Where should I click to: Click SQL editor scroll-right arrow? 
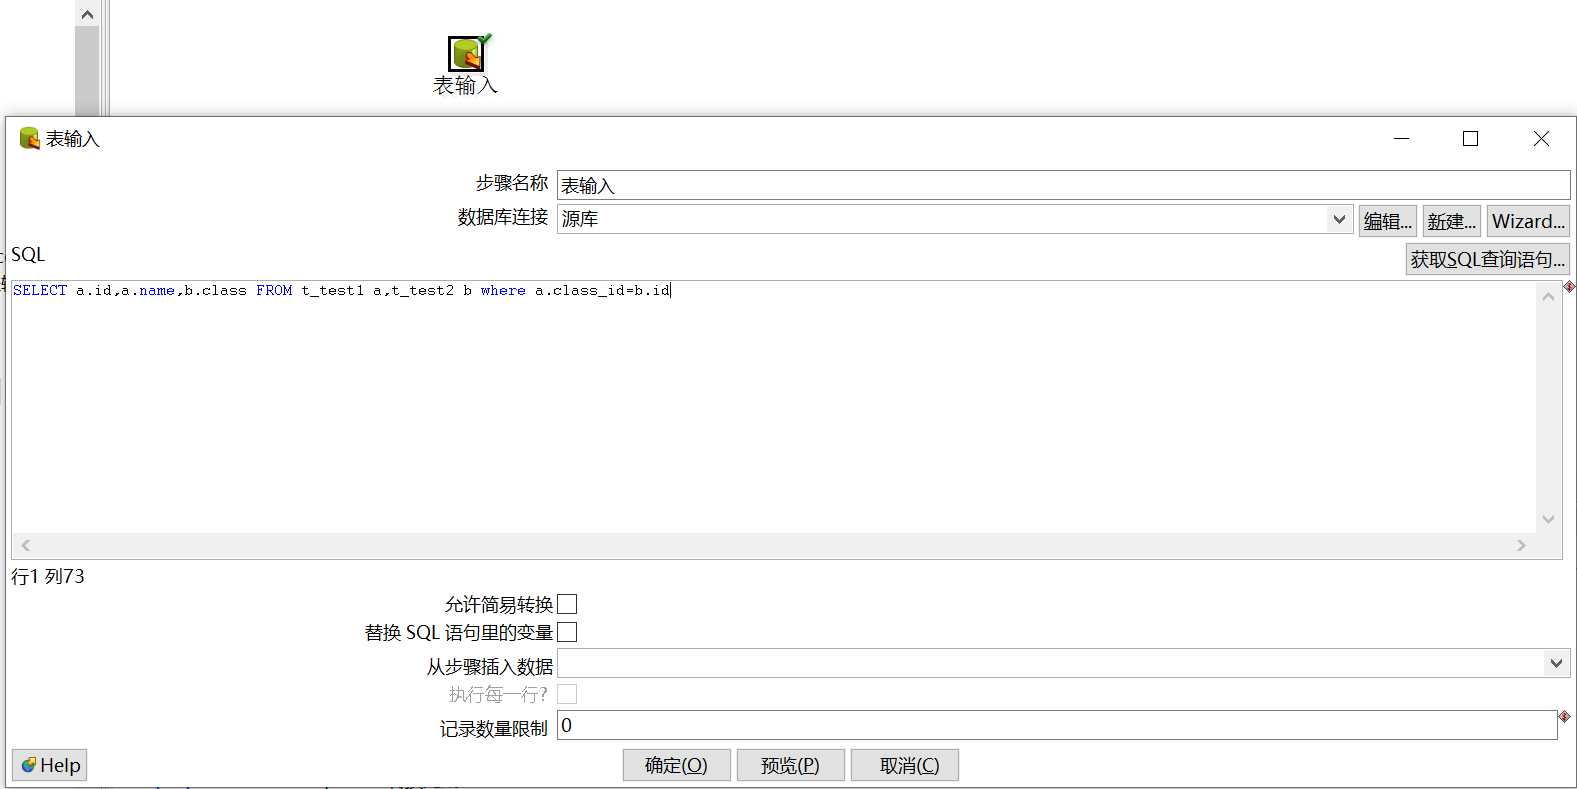click(x=1522, y=545)
